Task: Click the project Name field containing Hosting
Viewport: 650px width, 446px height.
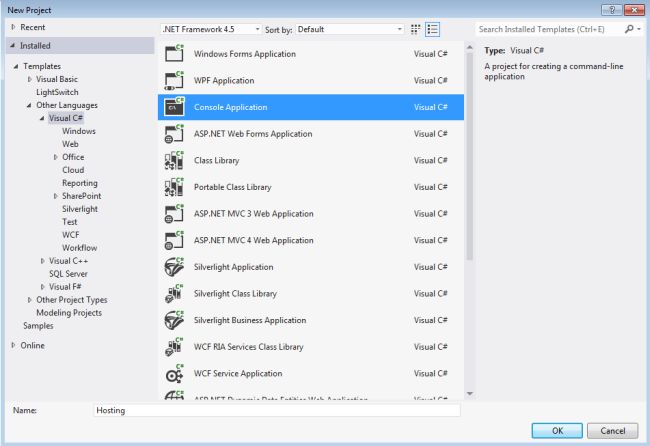Action: (x=276, y=410)
